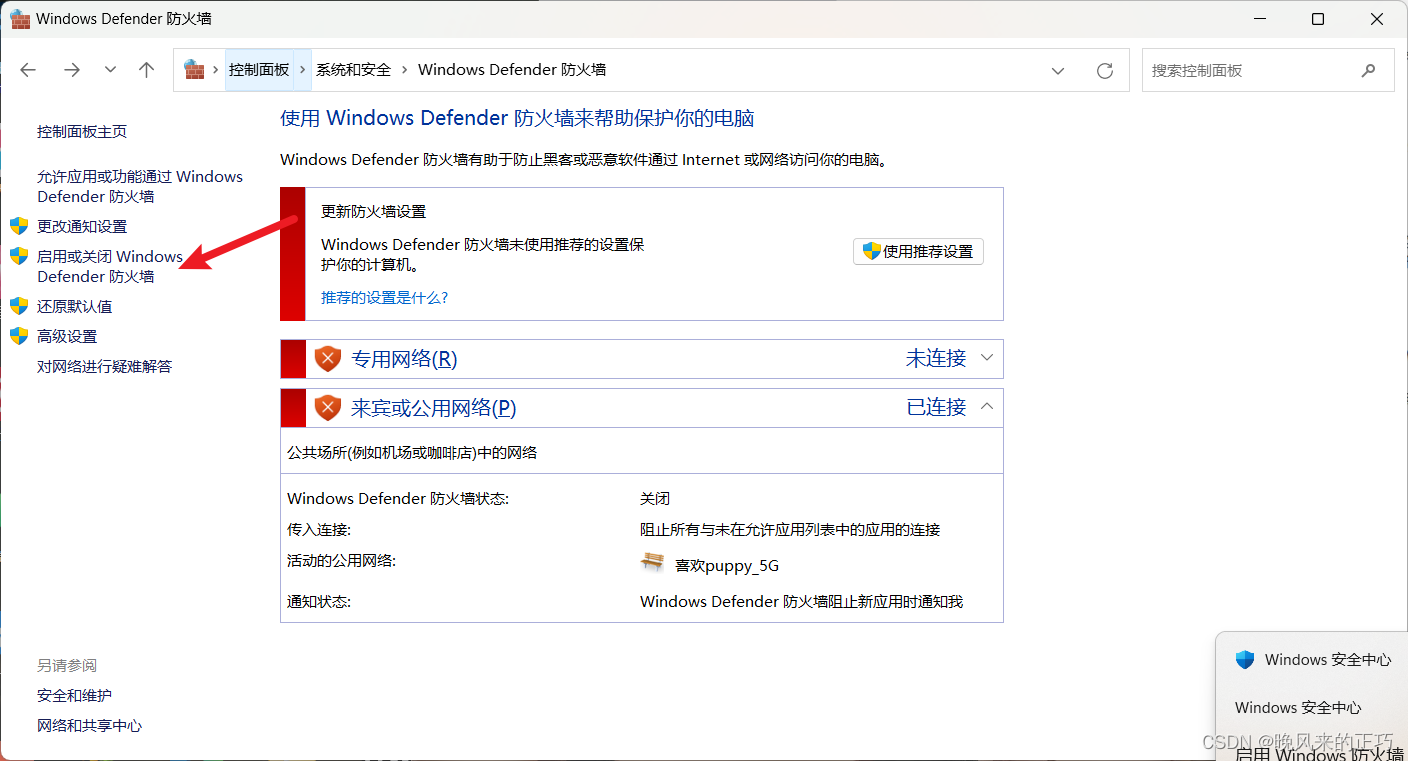This screenshot has width=1408, height=761.
Task: Click the 搜索控制面板 search field
Action: coord(1268,71)
